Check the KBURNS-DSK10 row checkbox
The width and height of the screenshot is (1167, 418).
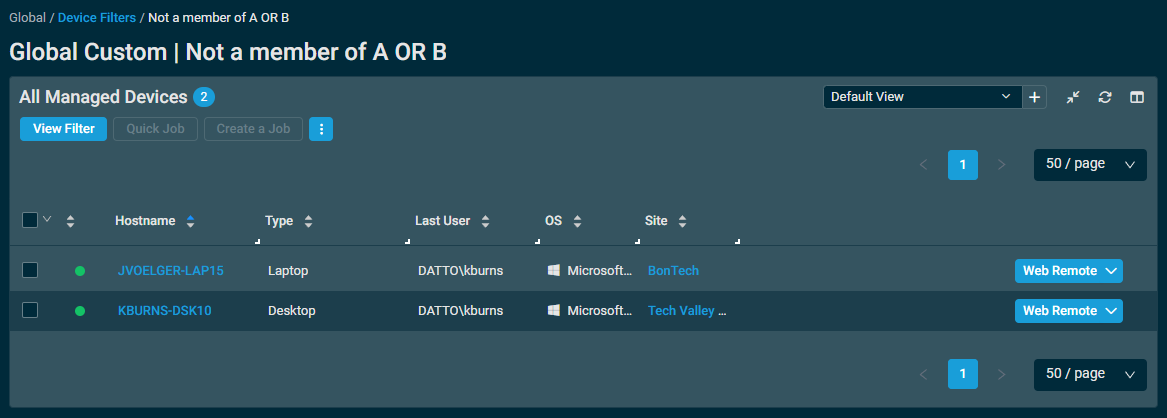click(x=30, y=310)
